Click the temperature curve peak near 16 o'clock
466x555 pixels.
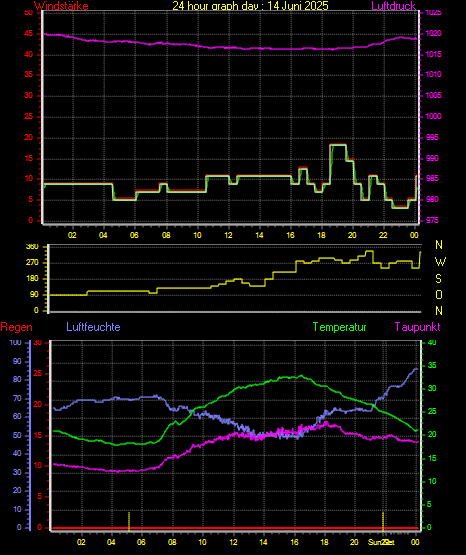click(301, 376)
